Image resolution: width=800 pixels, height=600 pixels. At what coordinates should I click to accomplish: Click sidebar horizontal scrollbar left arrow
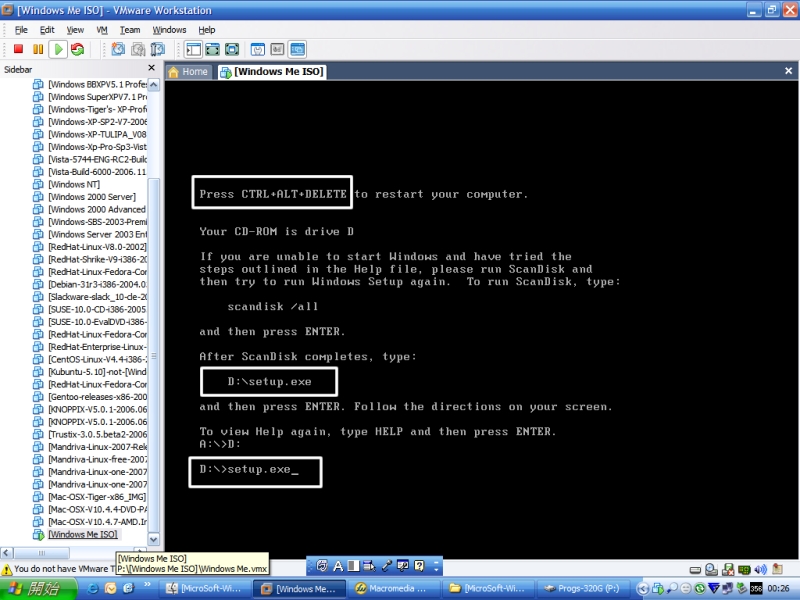click(x=7, y=553)
